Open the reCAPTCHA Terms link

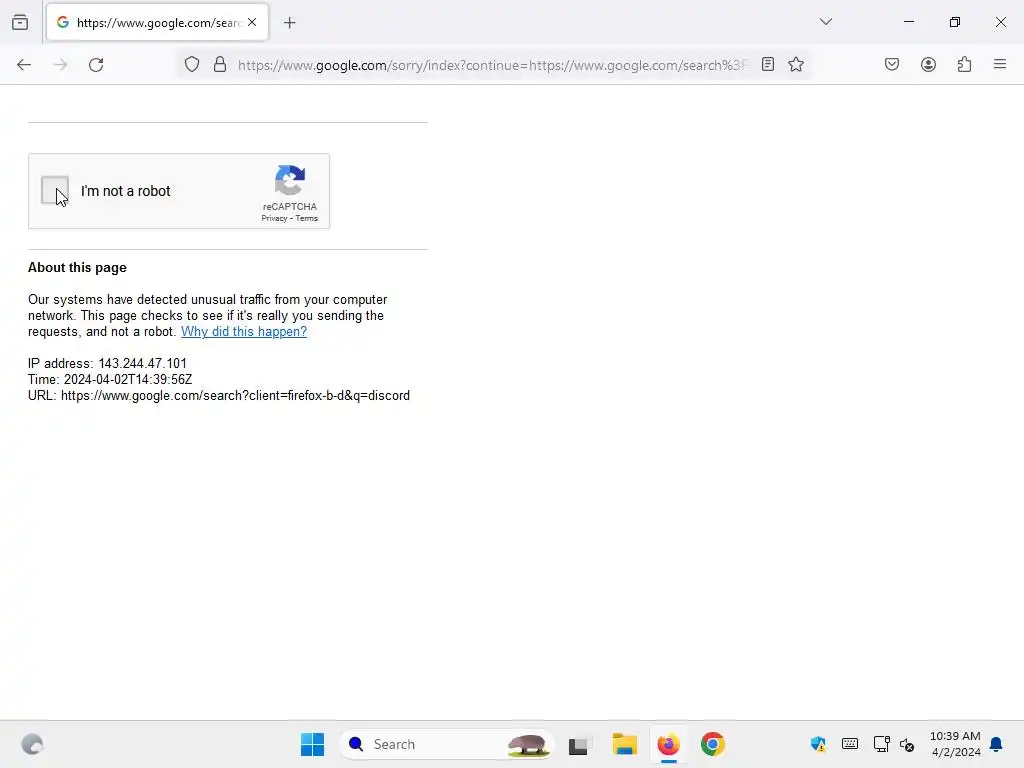[x=307, y=218]
